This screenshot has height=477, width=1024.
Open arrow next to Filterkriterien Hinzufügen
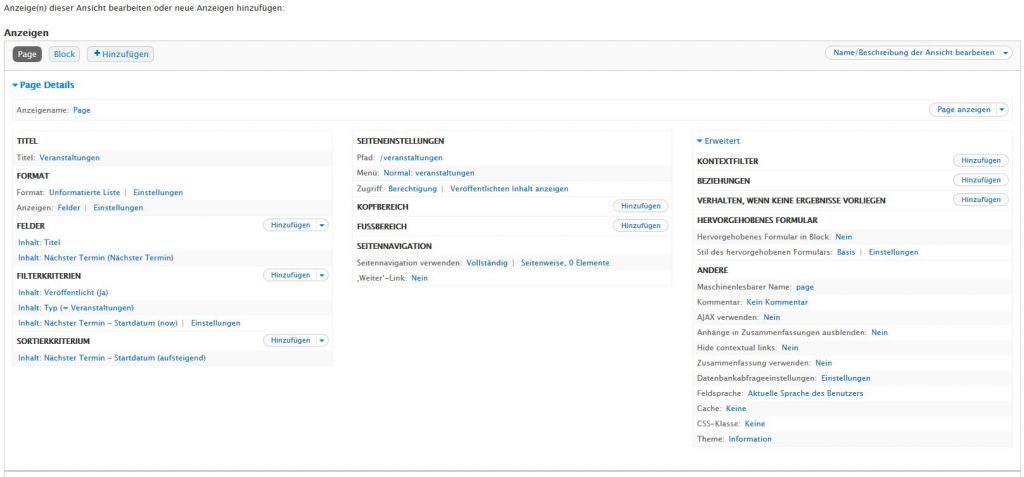(322, 274)
